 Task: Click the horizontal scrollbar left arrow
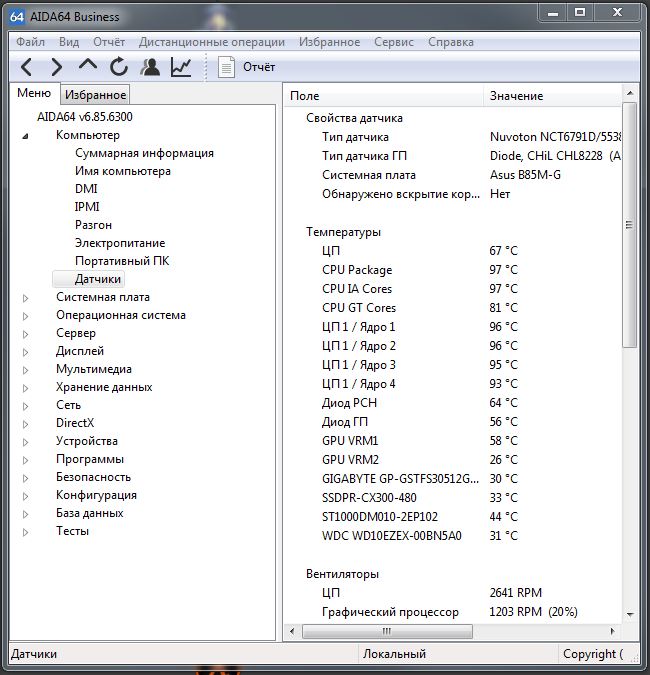click(x=292, y=632)
